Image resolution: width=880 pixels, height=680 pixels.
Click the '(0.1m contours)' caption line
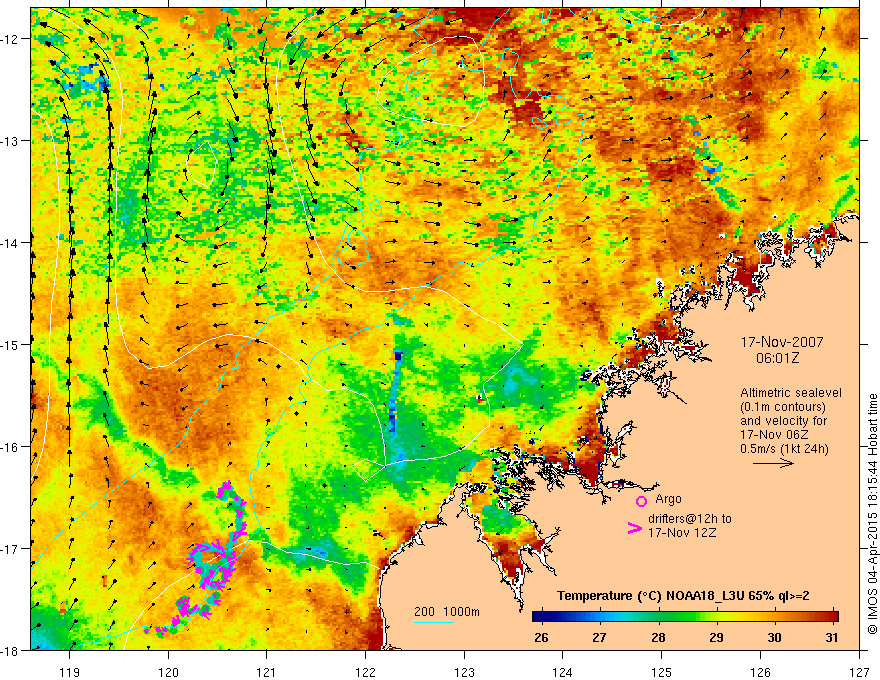point(783,407)
